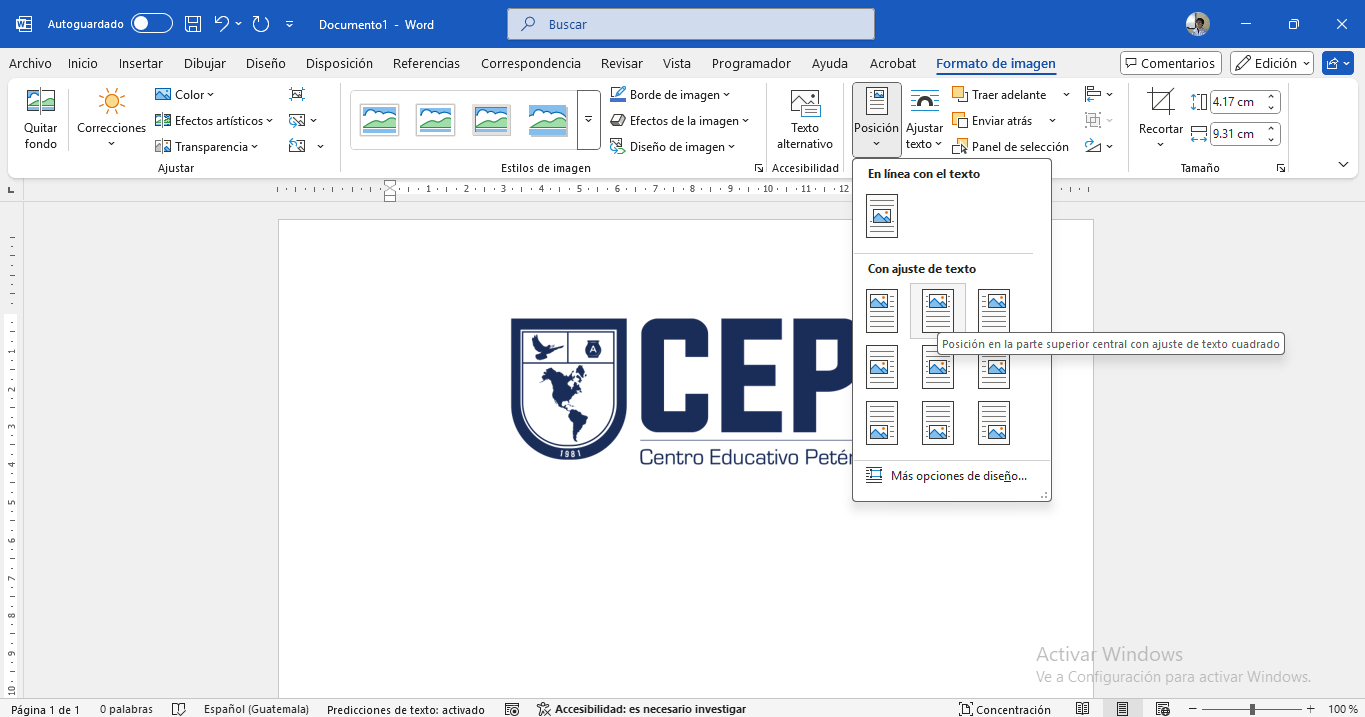The width and height of the screenshot is (1365, 717).
Task: Click the user account avatar
Action: tap(1197, 24)
